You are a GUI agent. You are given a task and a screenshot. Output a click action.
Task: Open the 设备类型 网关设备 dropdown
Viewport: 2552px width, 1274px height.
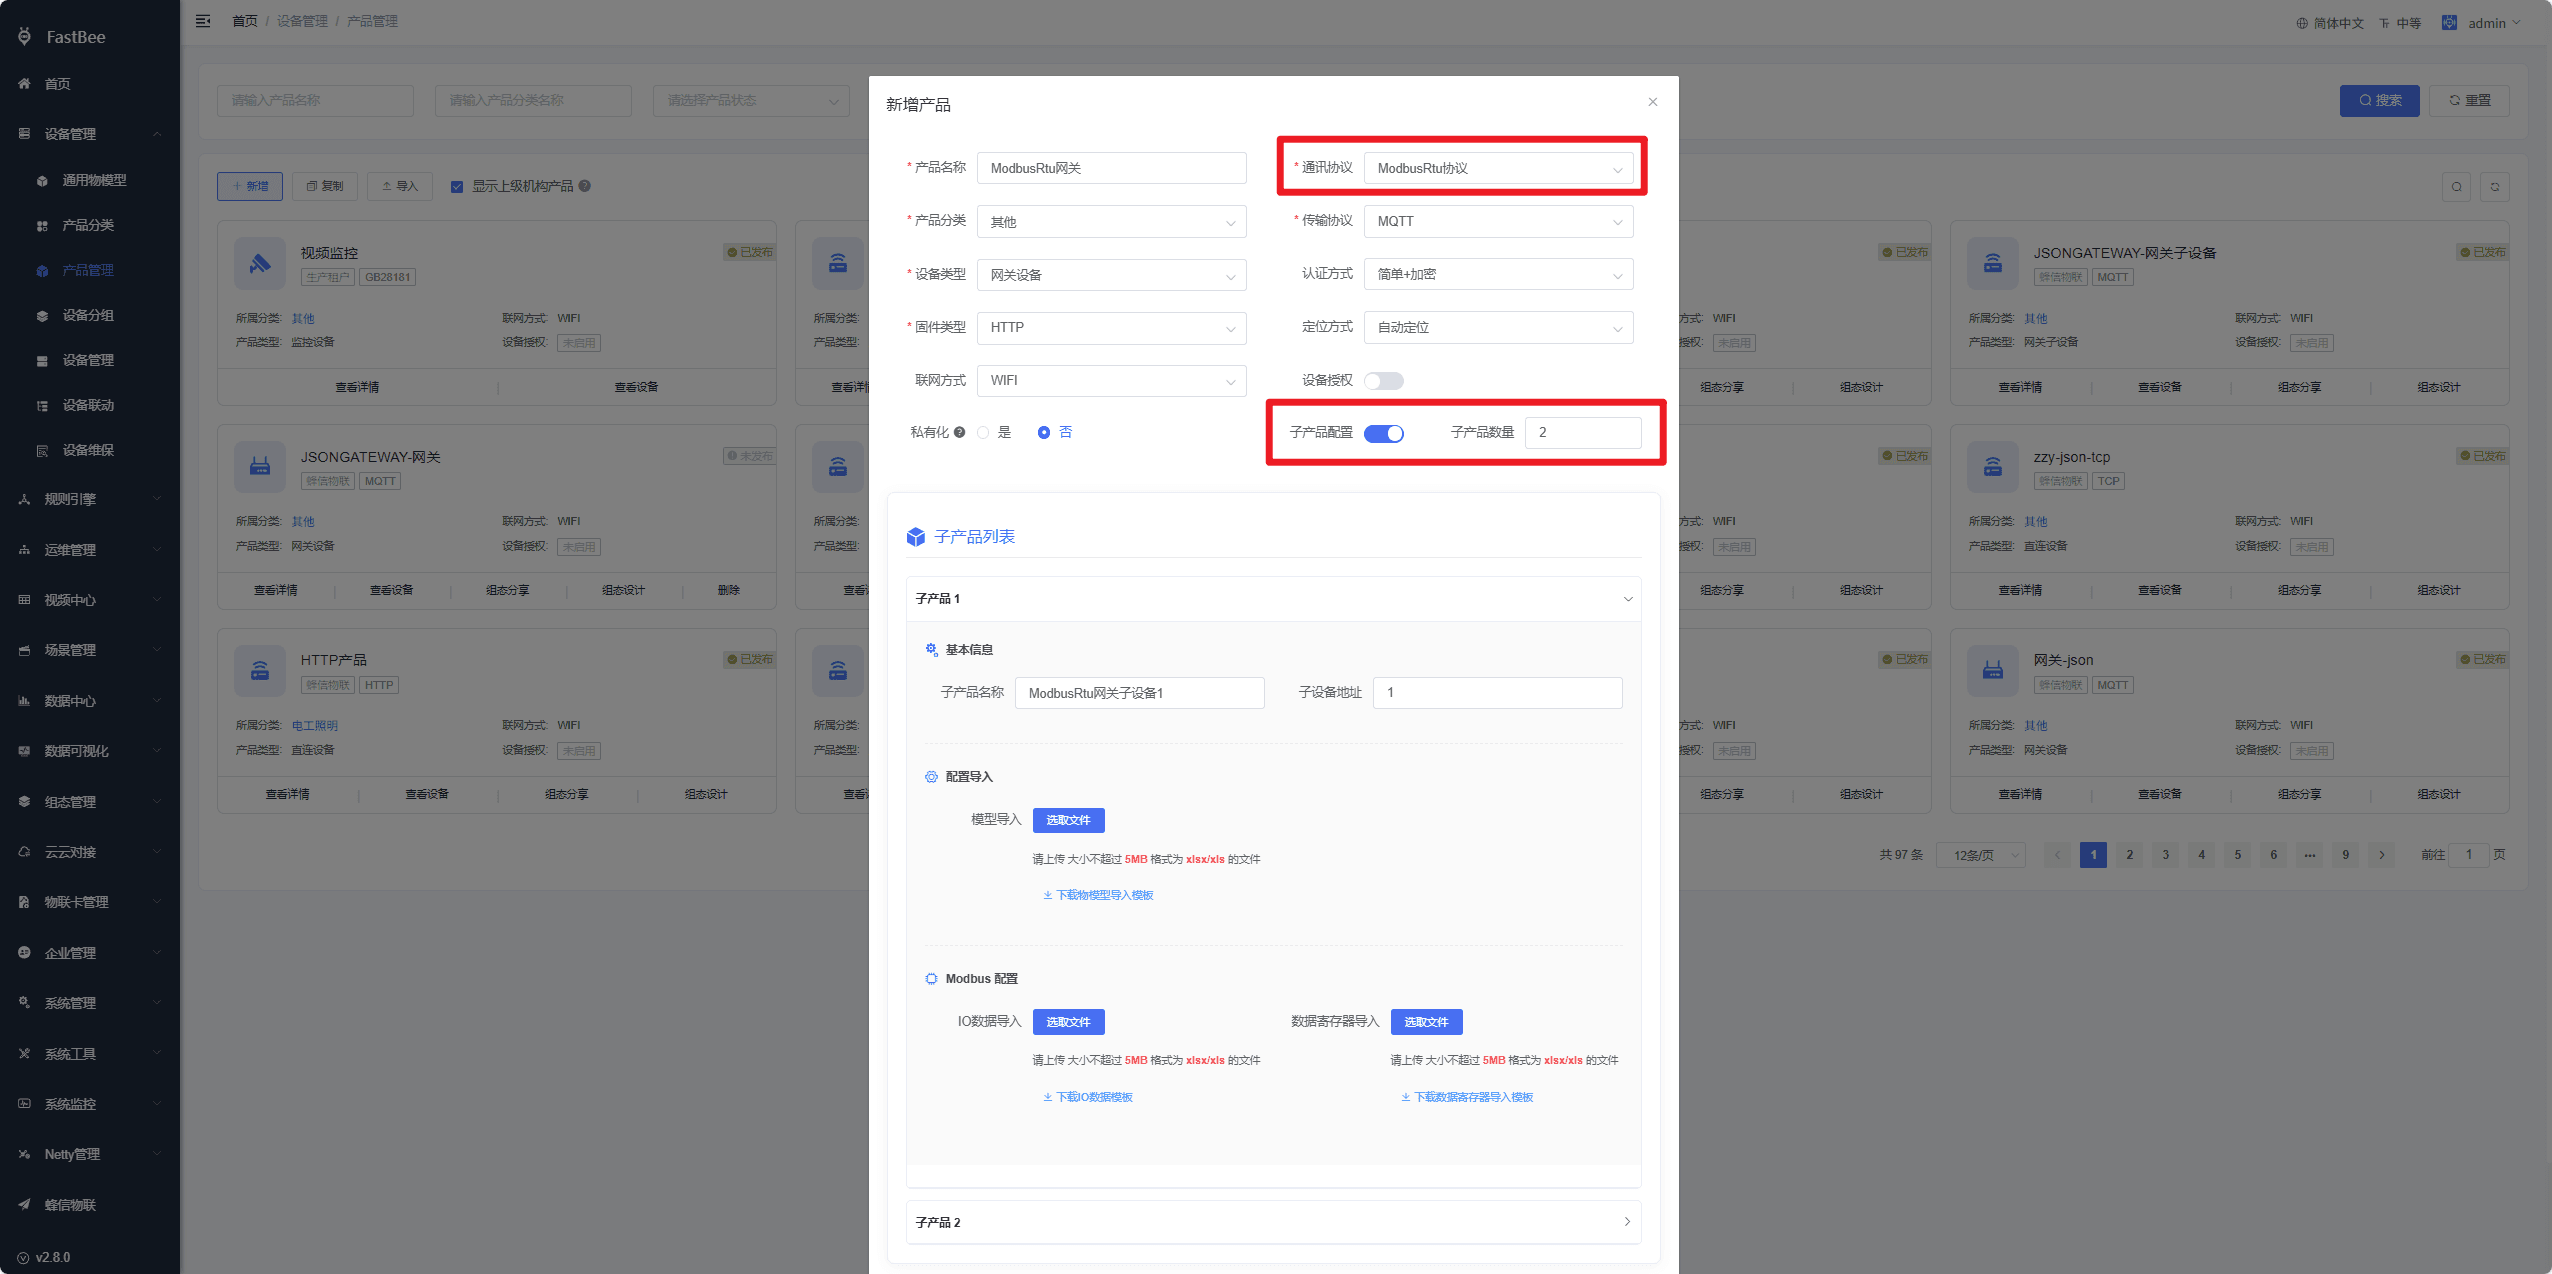pyautogui.click(x=1111, y=275)
